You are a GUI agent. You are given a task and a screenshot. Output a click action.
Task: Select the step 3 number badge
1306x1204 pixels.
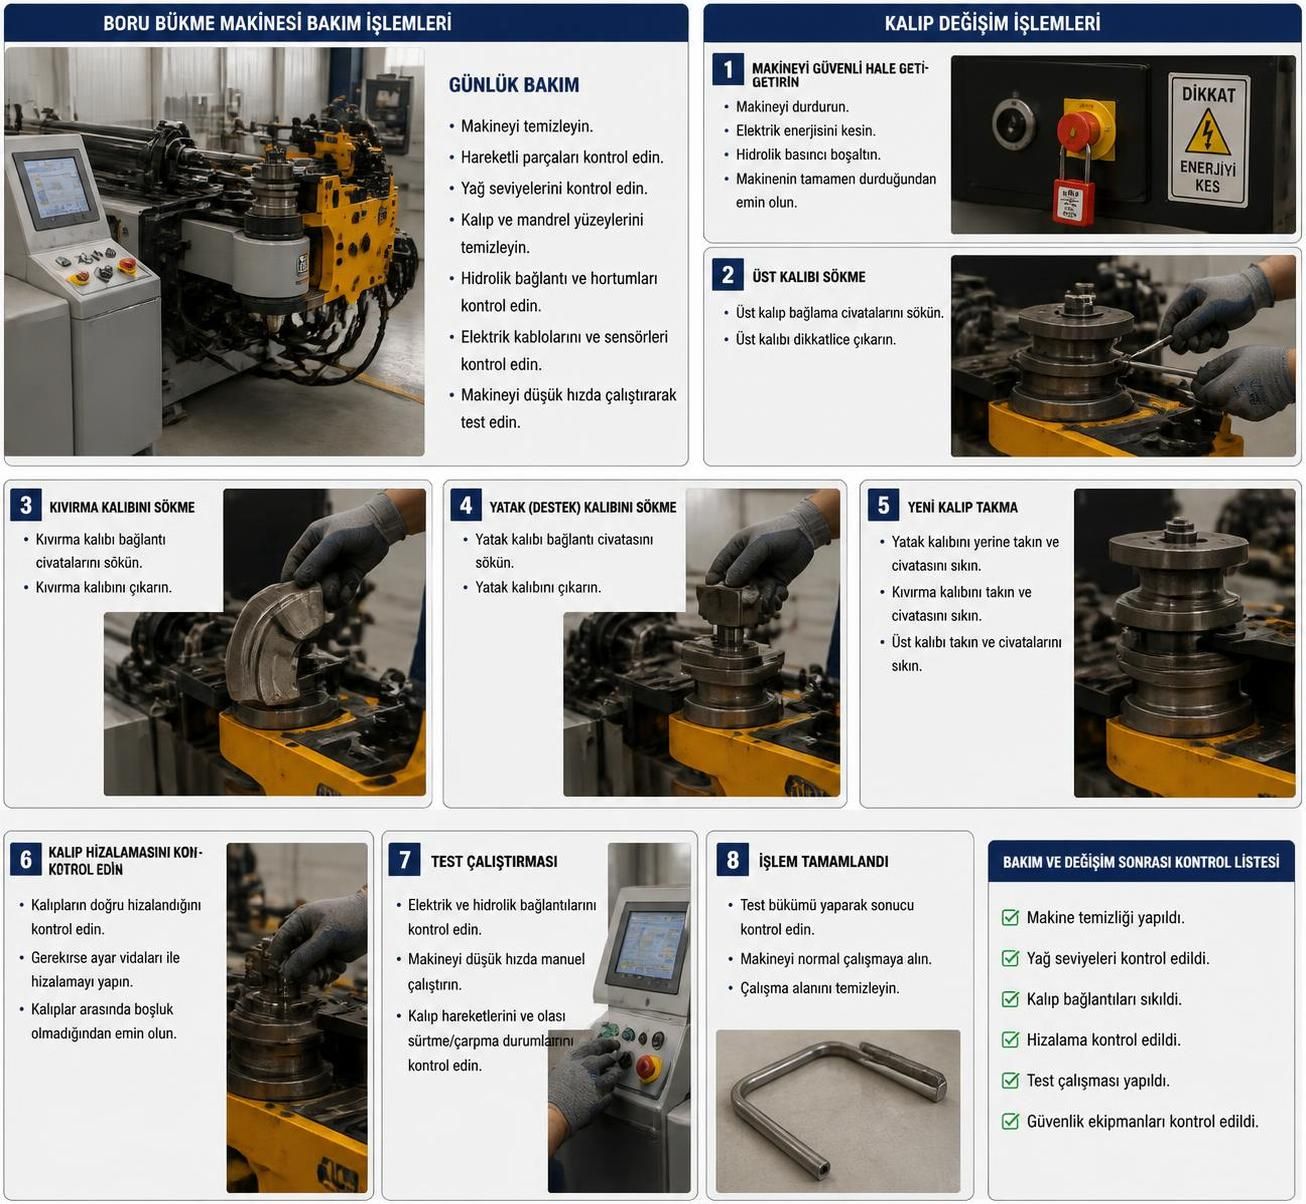coord(26,505)
